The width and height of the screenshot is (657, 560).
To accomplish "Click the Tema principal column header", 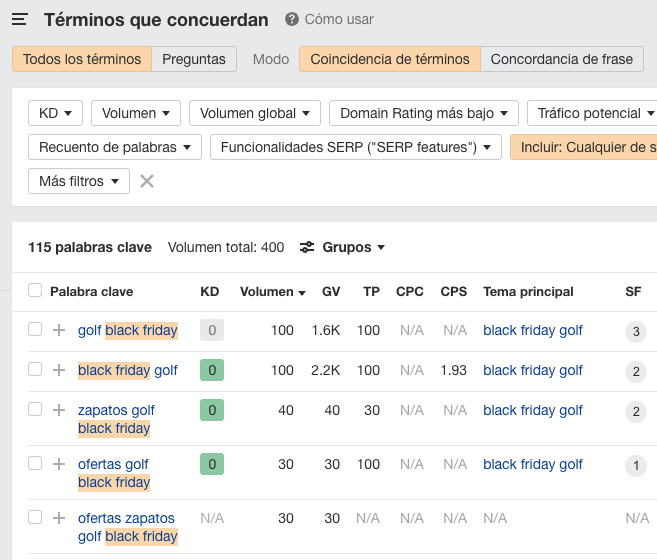I will [x=528, y=291].
